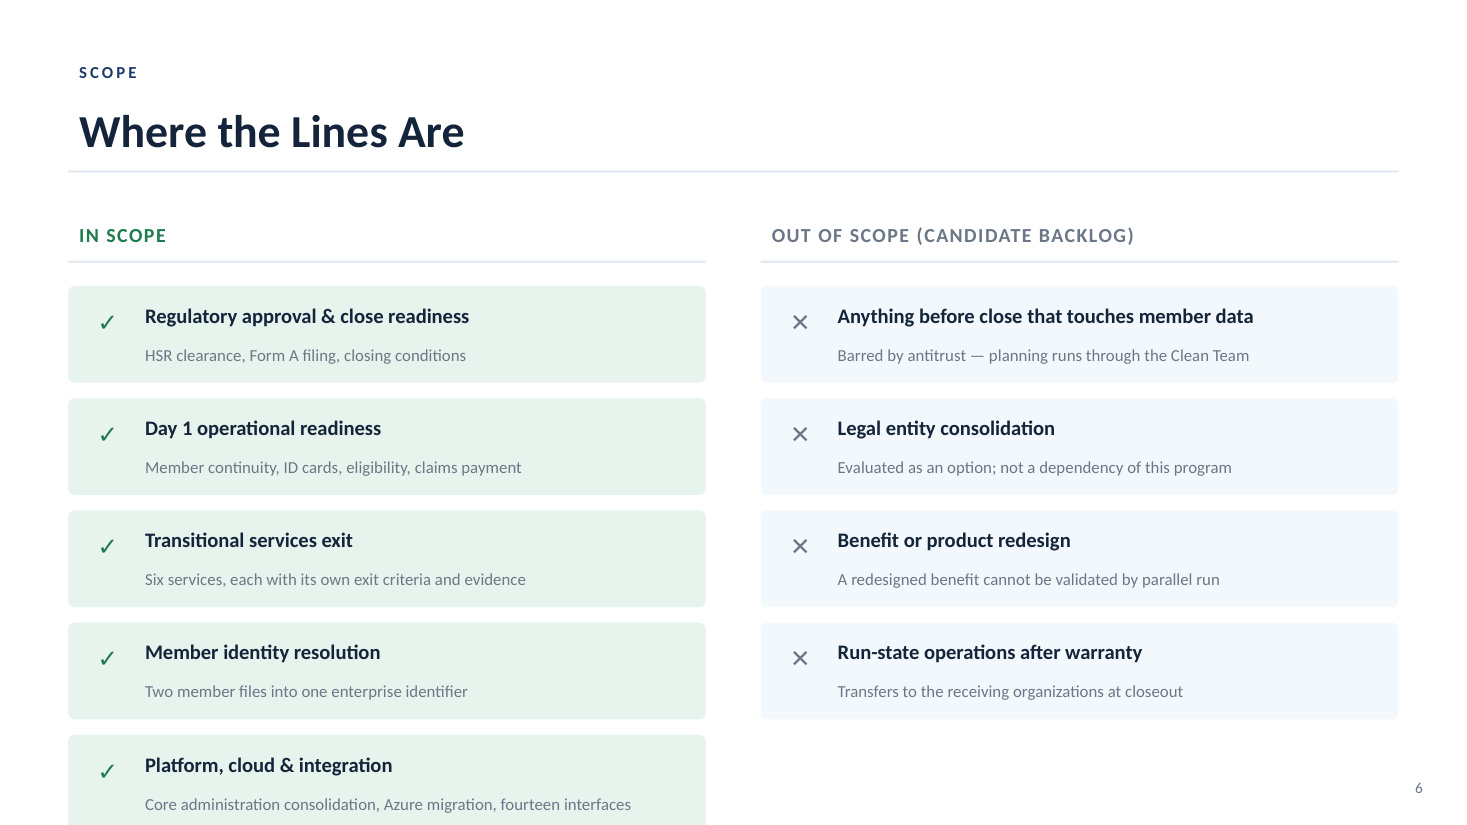Click the X icon beside Run-state operations after warranty

pyautogui.click(x=800, y=658)
